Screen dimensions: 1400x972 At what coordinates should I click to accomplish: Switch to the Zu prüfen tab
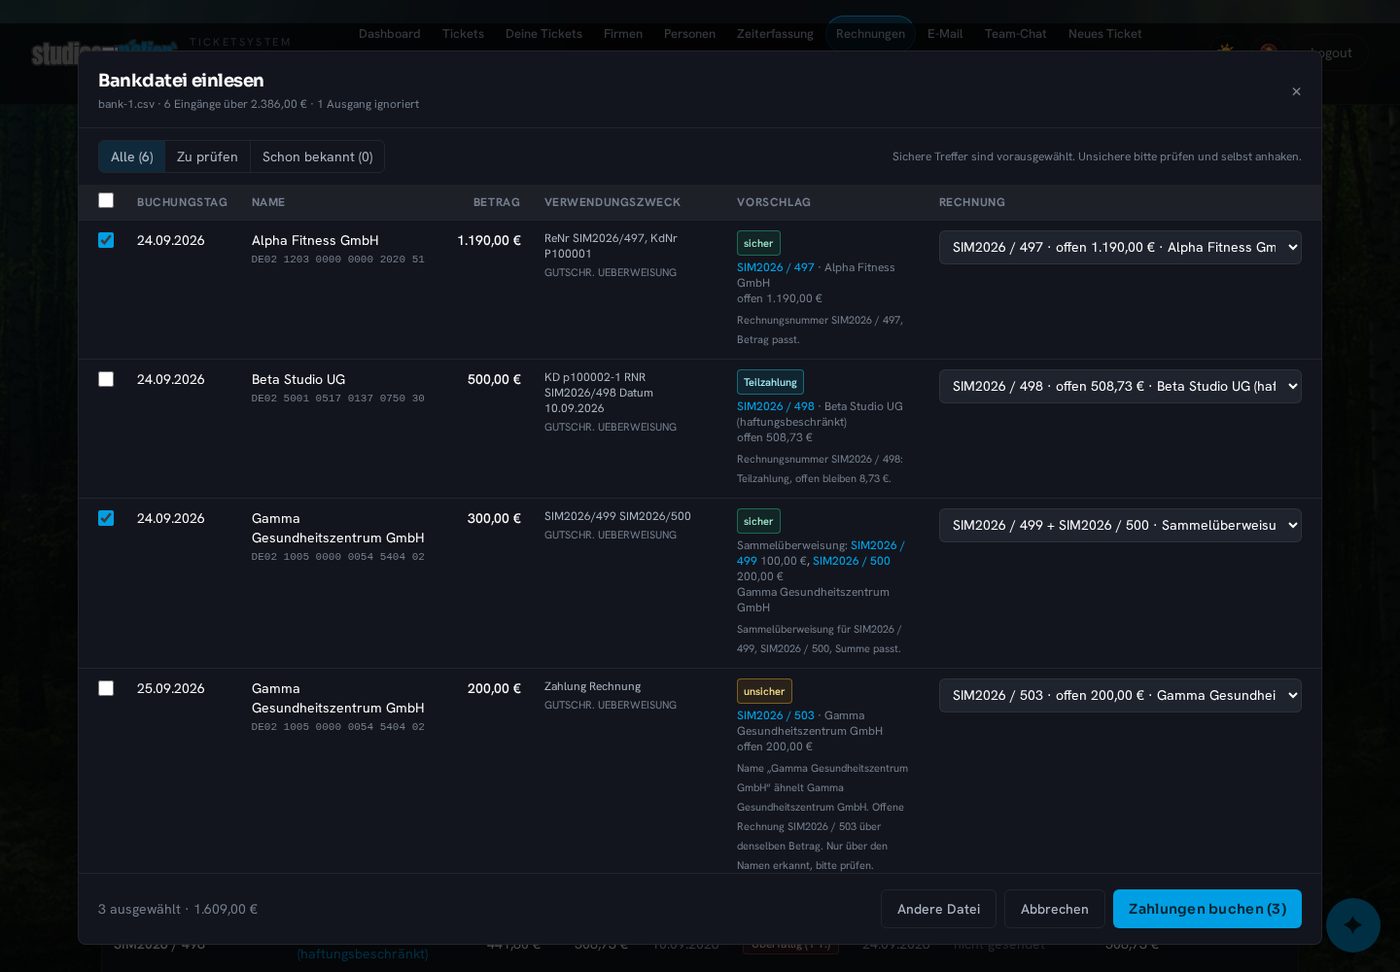[x=207, y=157]
